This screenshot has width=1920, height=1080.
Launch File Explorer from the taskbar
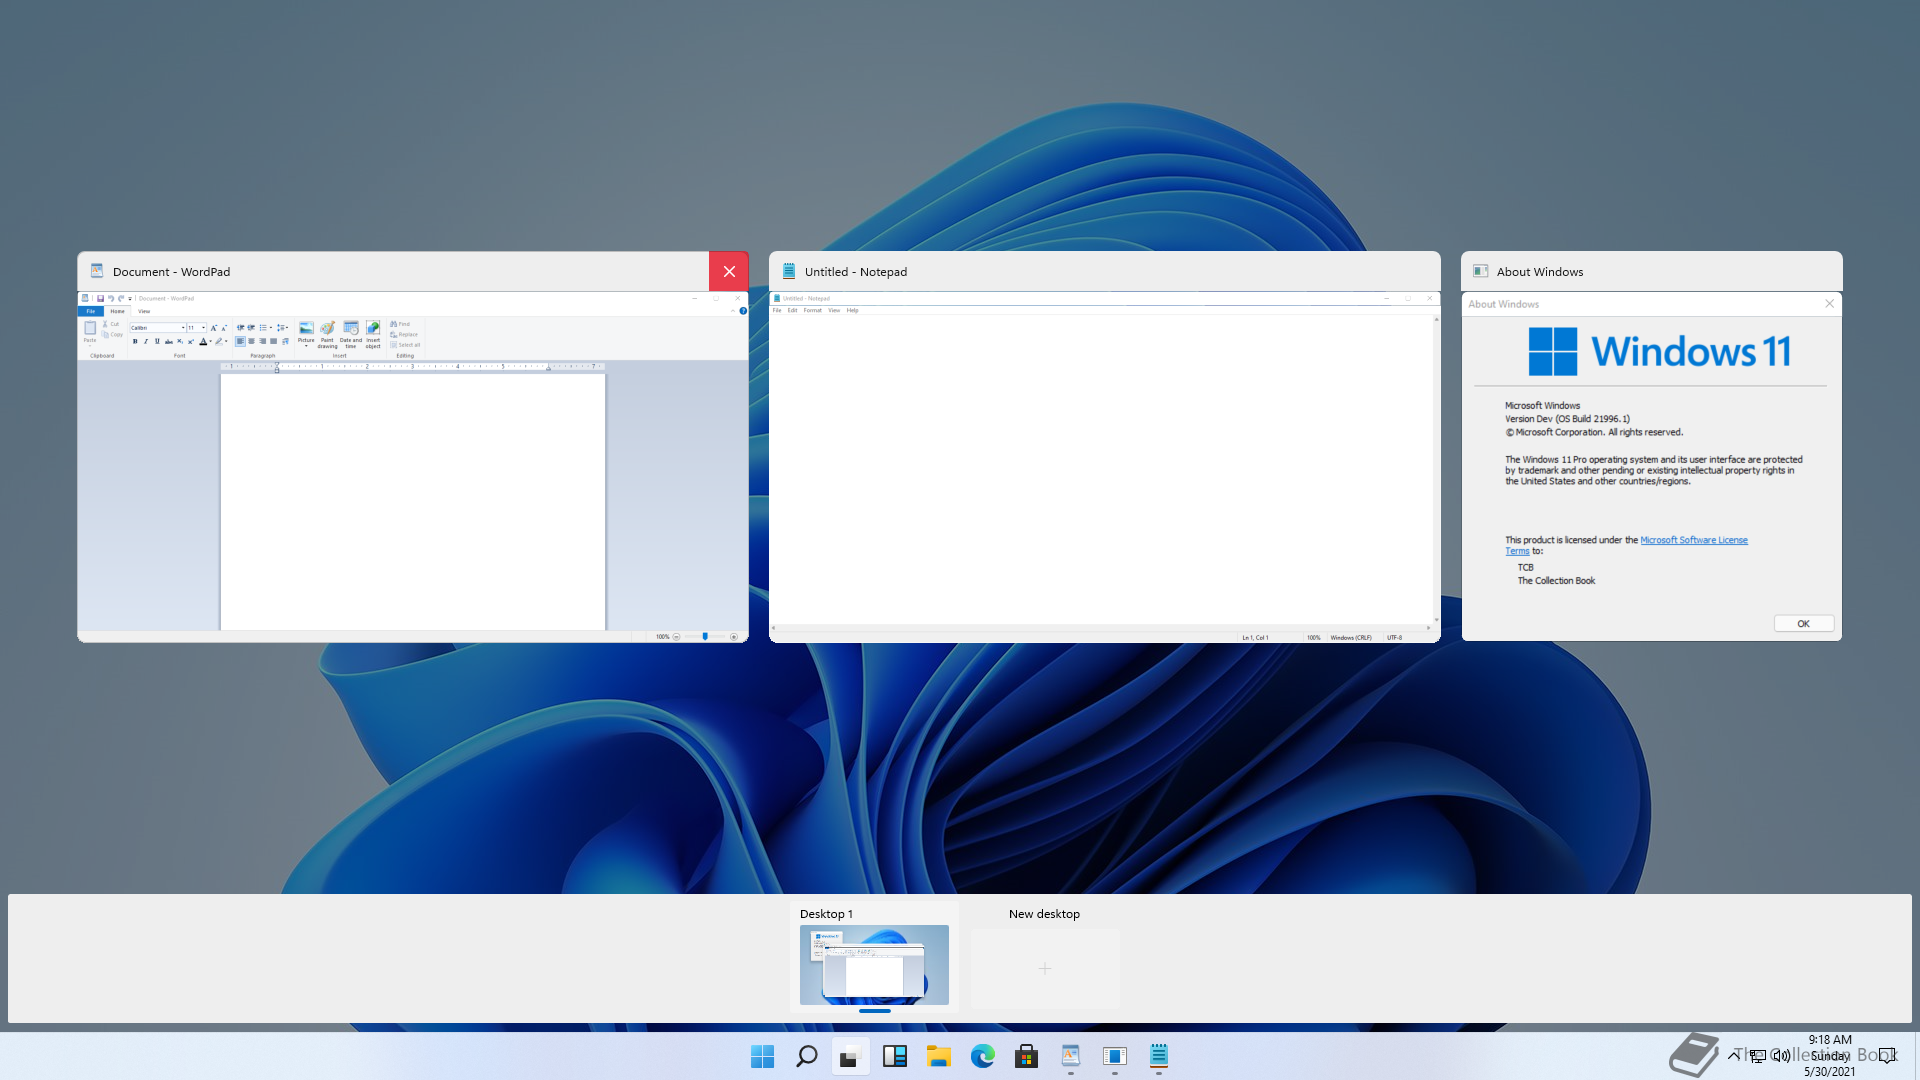[938, 1056]
